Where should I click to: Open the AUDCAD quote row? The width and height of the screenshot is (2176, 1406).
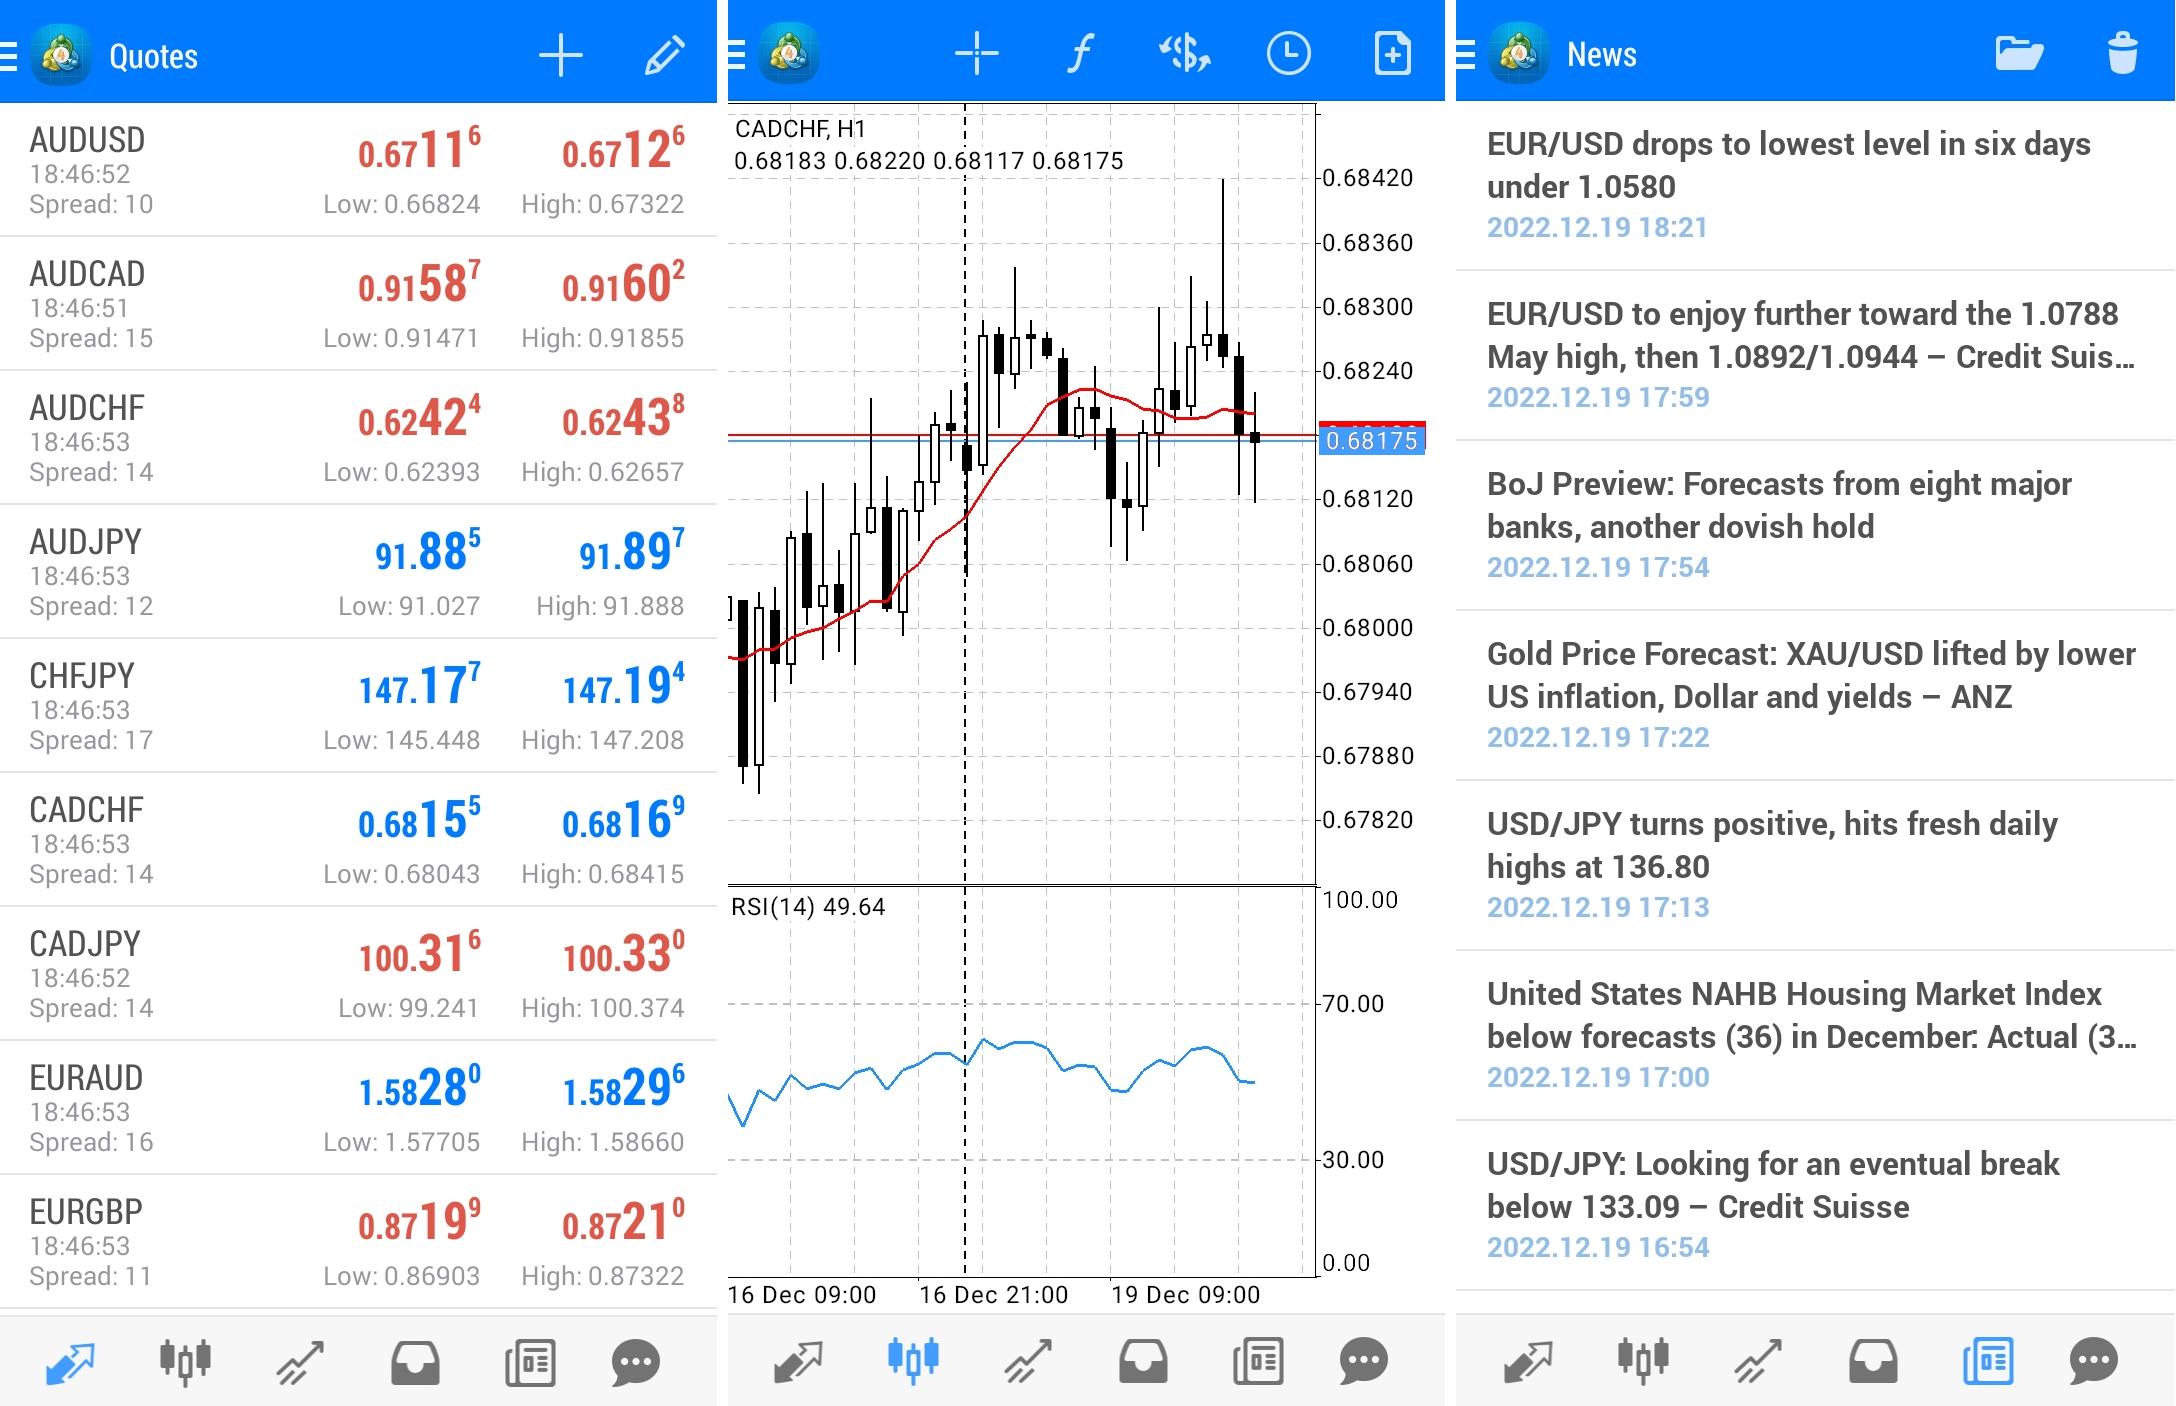(x=358, y=304)
